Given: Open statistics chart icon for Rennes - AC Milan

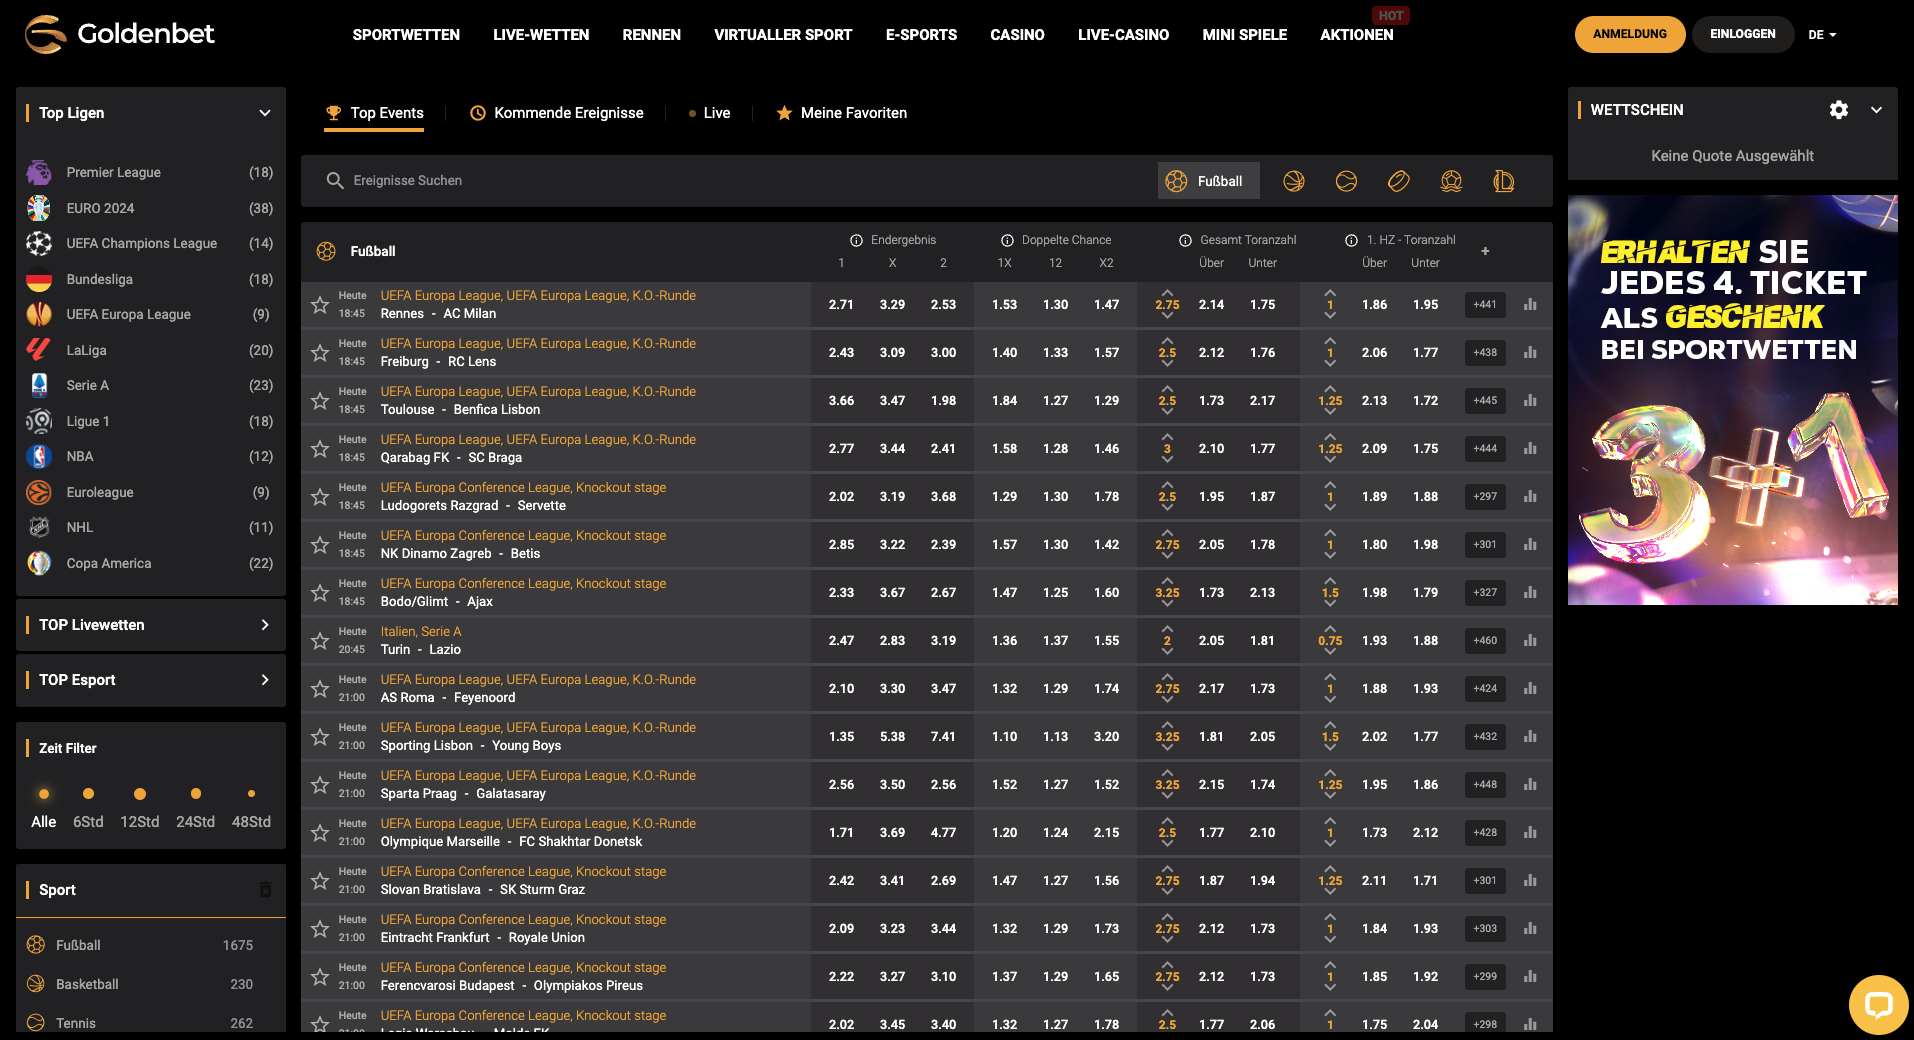Looking at the screenshot, I should coord(1530,304).
